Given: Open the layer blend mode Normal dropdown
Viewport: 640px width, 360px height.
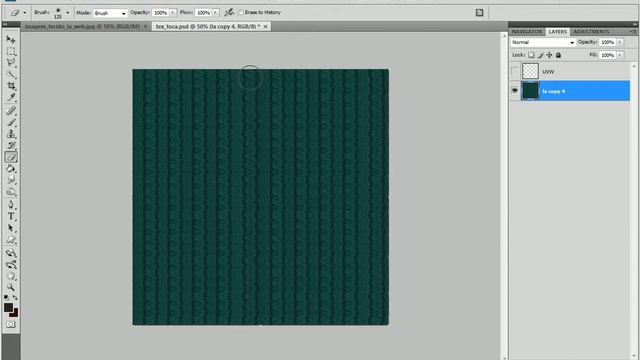Looking at the screenshot, I should [543, 42].
